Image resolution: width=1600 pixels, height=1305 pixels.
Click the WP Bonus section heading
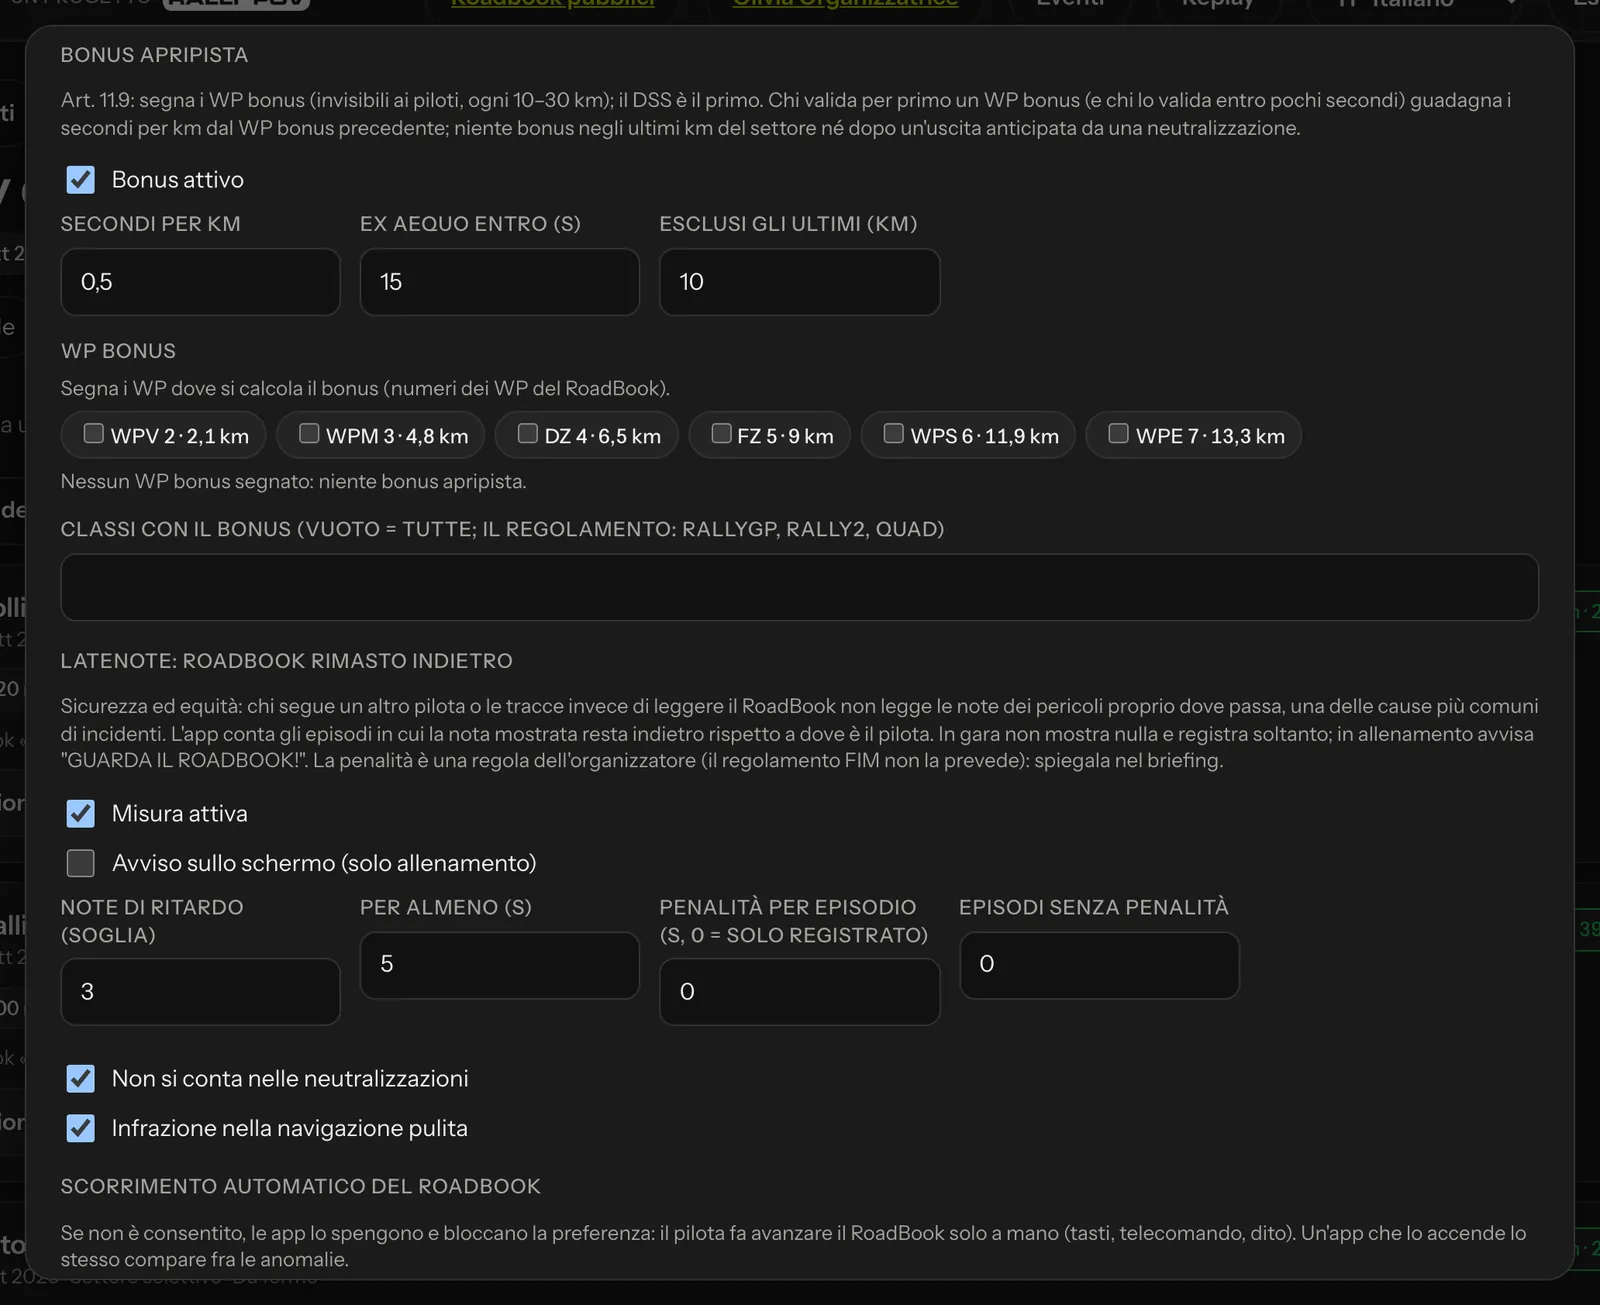tap(118, 351)
